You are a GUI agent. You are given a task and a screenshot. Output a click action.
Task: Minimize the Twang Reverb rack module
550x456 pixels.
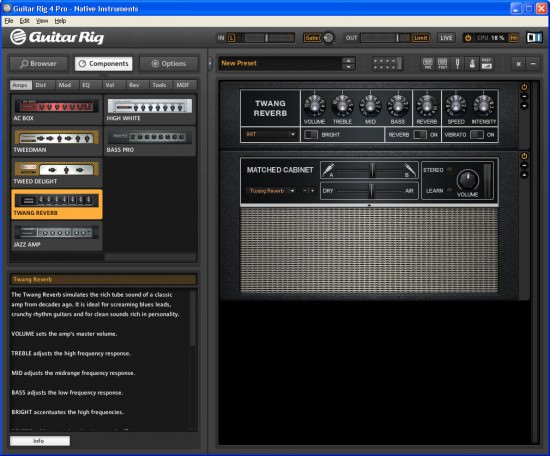pos(524,96)
